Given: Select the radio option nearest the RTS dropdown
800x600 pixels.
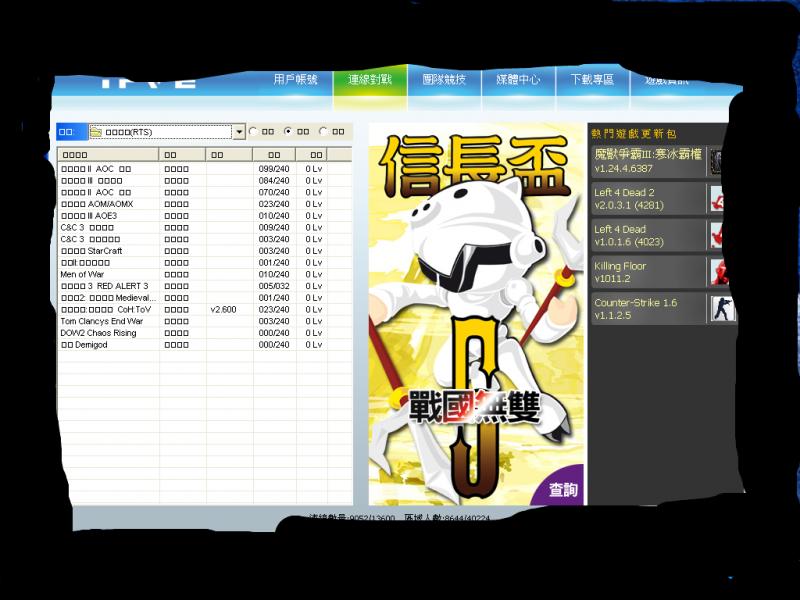Looking at the screenshot, I should tap(253, 131).
